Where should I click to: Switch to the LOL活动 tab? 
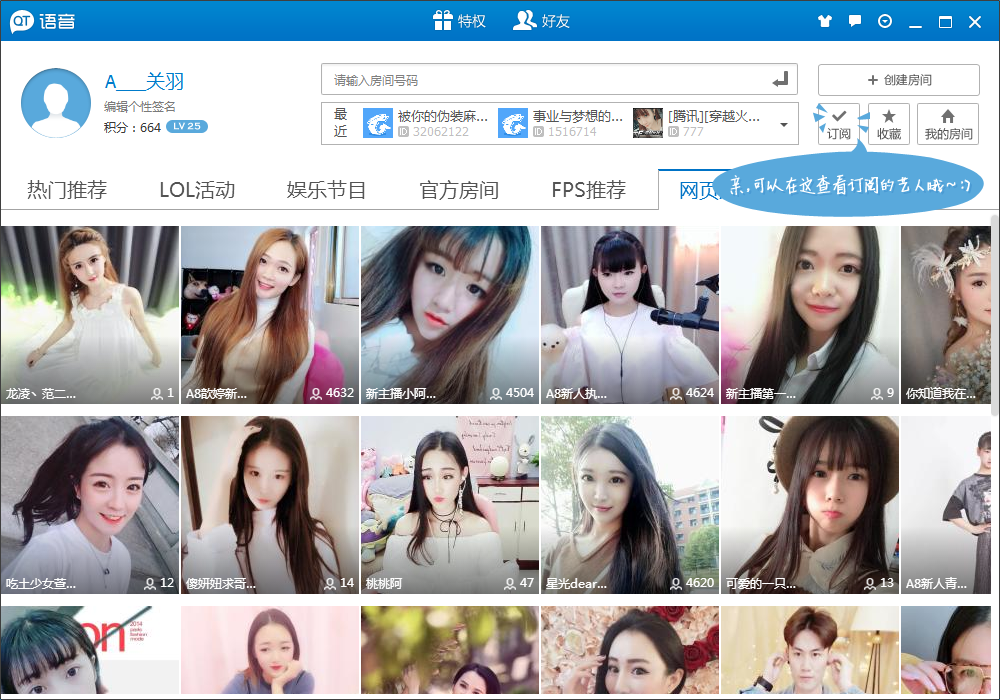pyautogui.click(x=197, y=190)
